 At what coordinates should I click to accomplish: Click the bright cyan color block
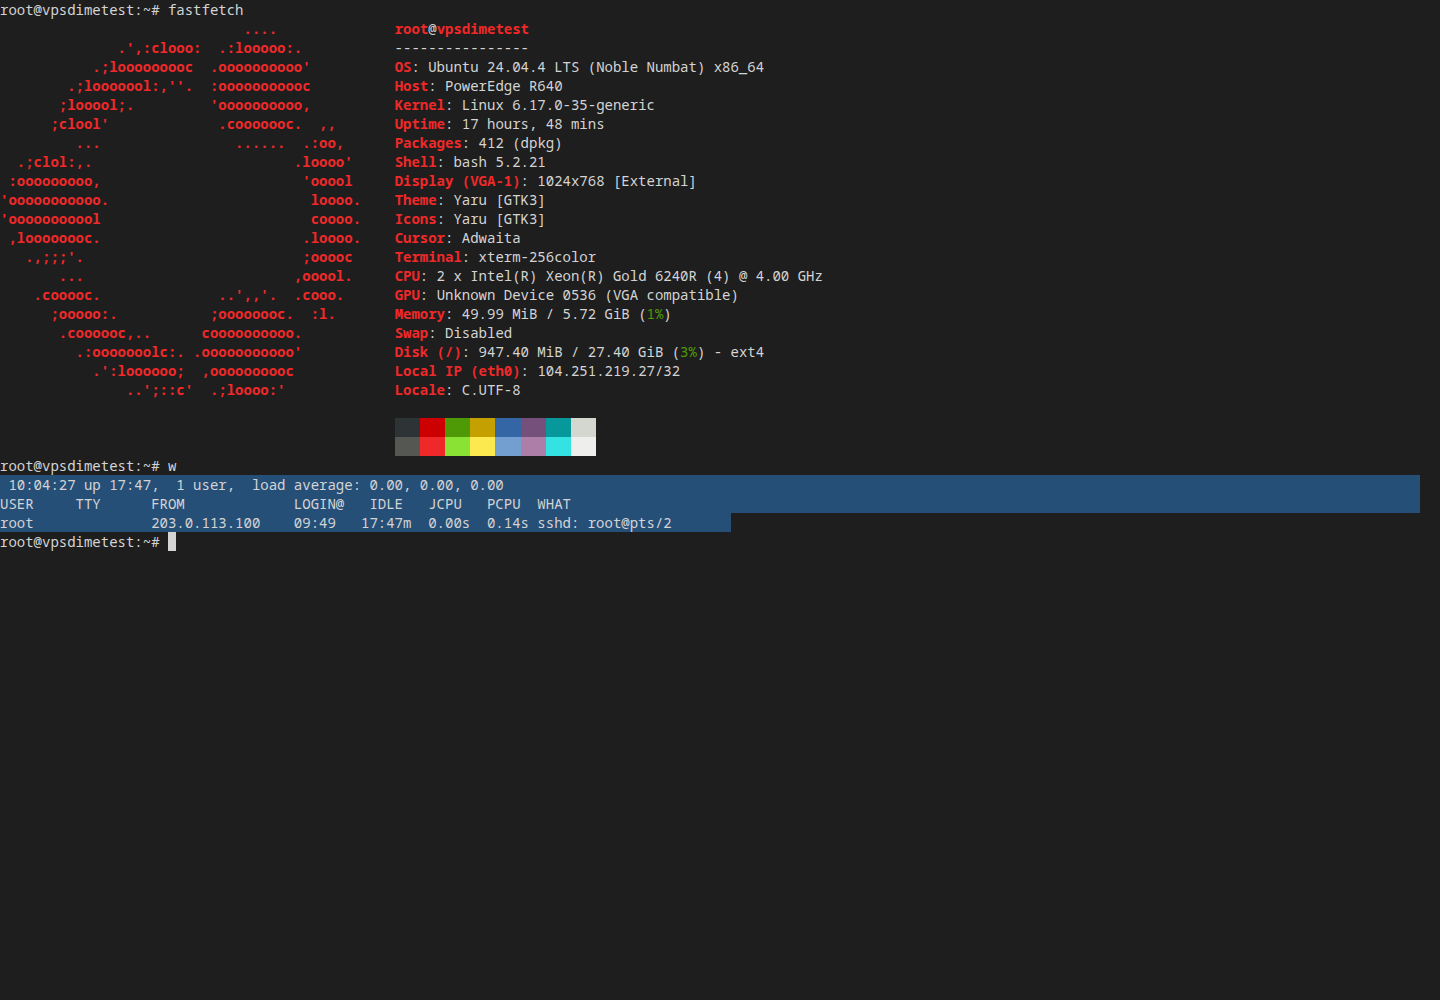pyautogui.click(x=558, y=446)
